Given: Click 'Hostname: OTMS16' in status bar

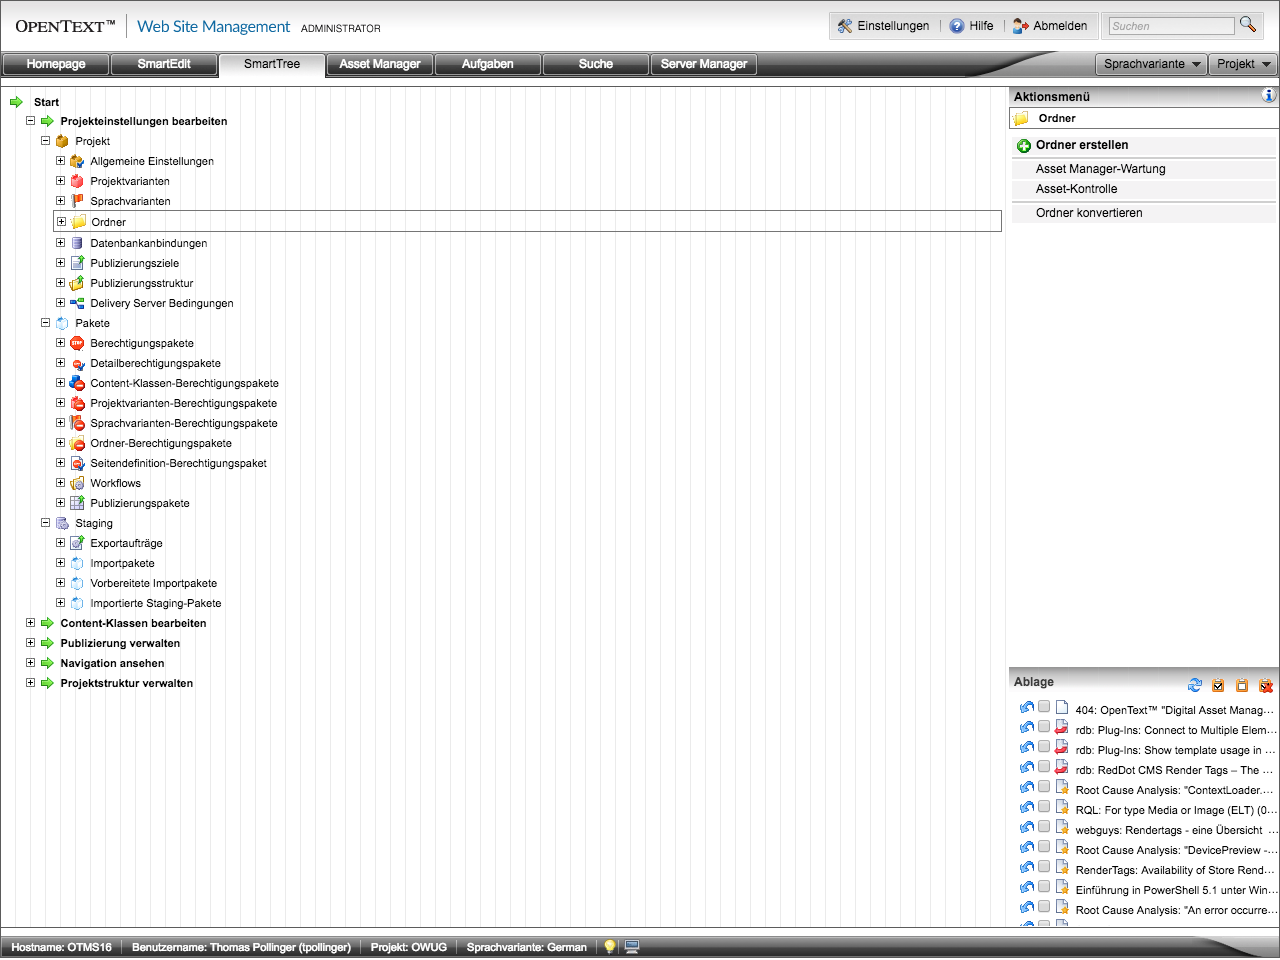Looking at the screenshot, I should (62, 947).
